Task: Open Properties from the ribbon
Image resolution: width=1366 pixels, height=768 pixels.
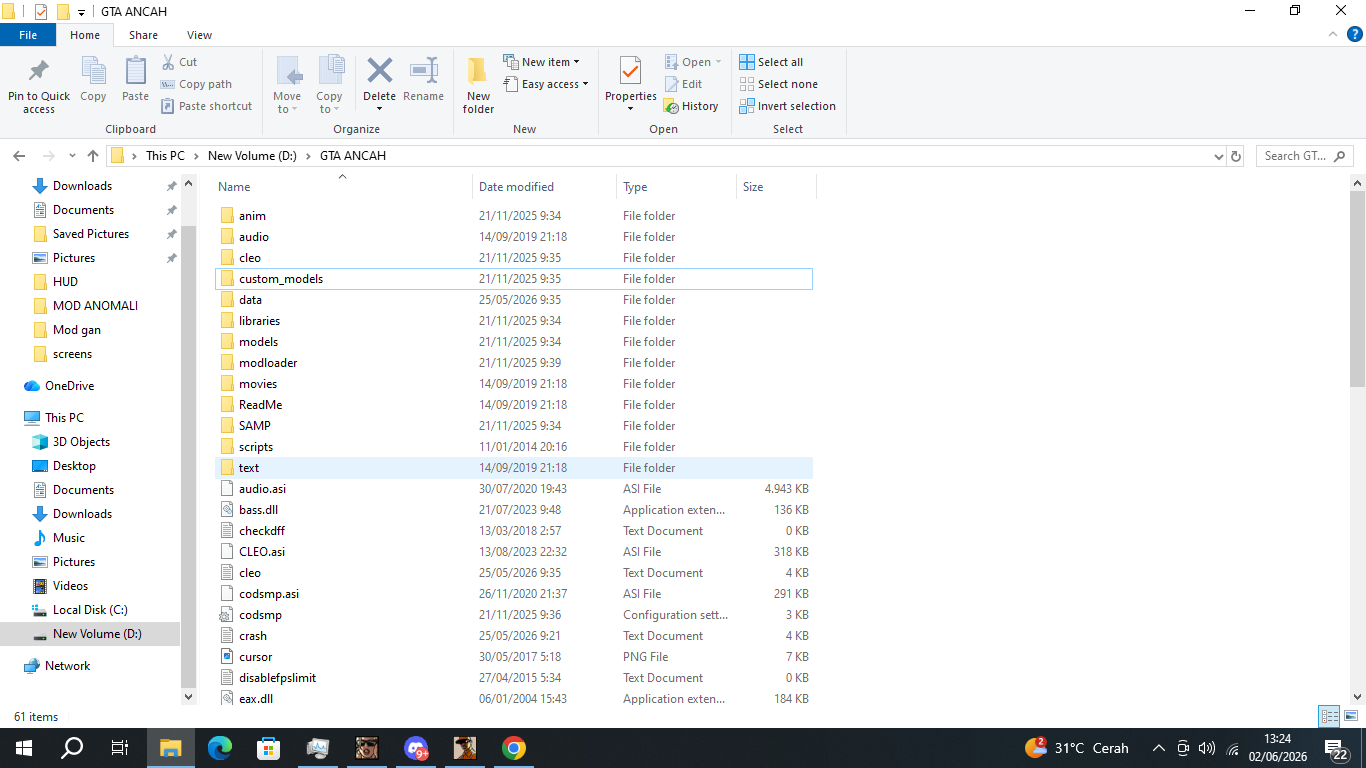Action: pos(630,84)
